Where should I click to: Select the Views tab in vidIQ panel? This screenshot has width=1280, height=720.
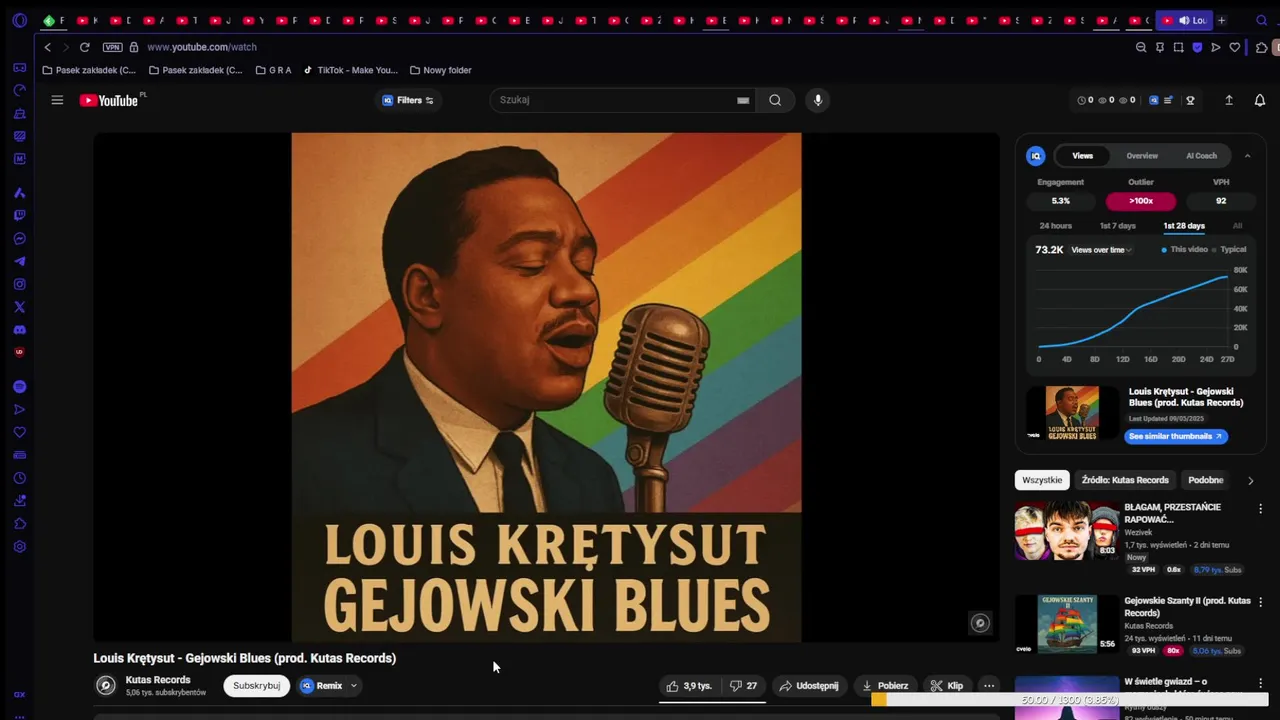pos(1083,156)
